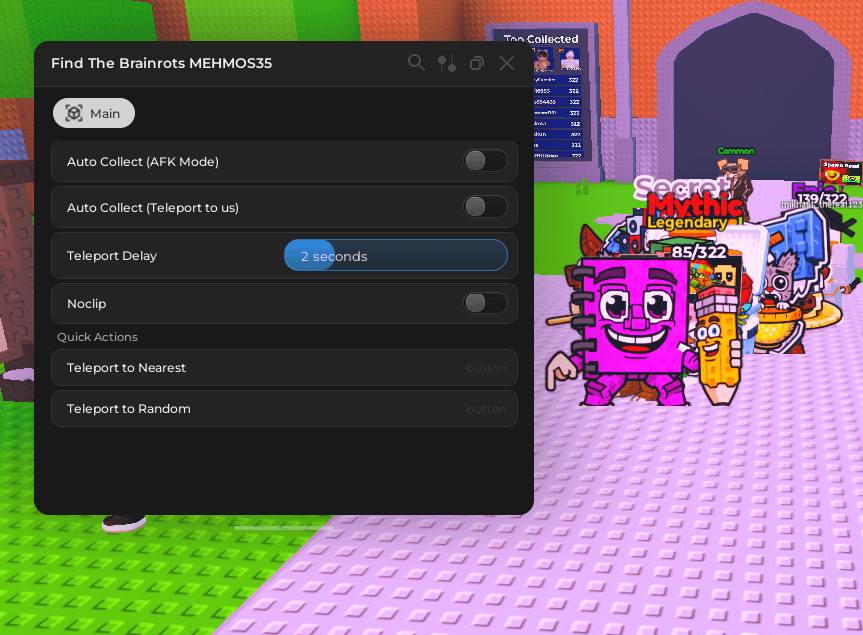Open the search icon in script window
Image resolution: width=863 pixels, height=635 pixels.
tap(416, 63)
